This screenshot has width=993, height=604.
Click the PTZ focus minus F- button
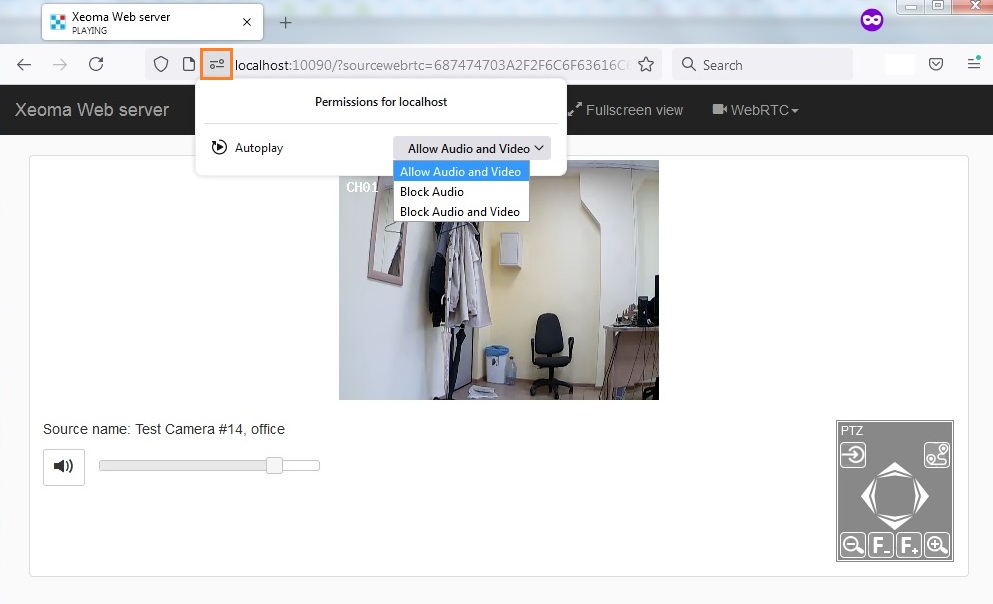coord(881,545)
